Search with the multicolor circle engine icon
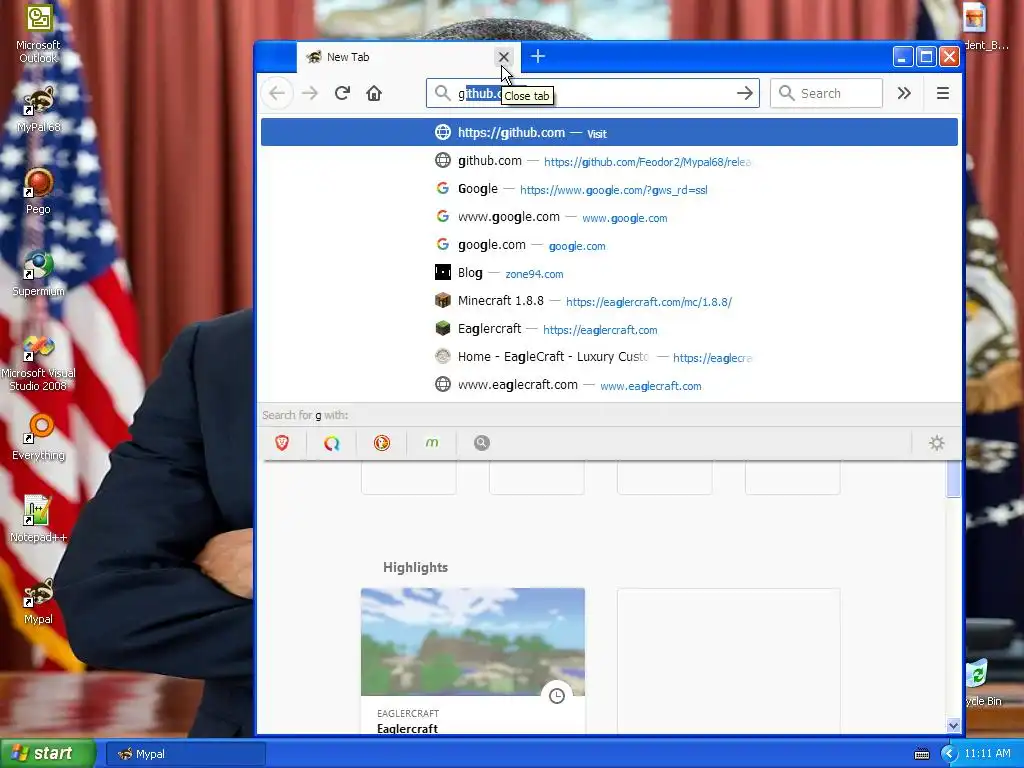The width and height of the screenshot is (1024, 768). click(x=332, y=443)
